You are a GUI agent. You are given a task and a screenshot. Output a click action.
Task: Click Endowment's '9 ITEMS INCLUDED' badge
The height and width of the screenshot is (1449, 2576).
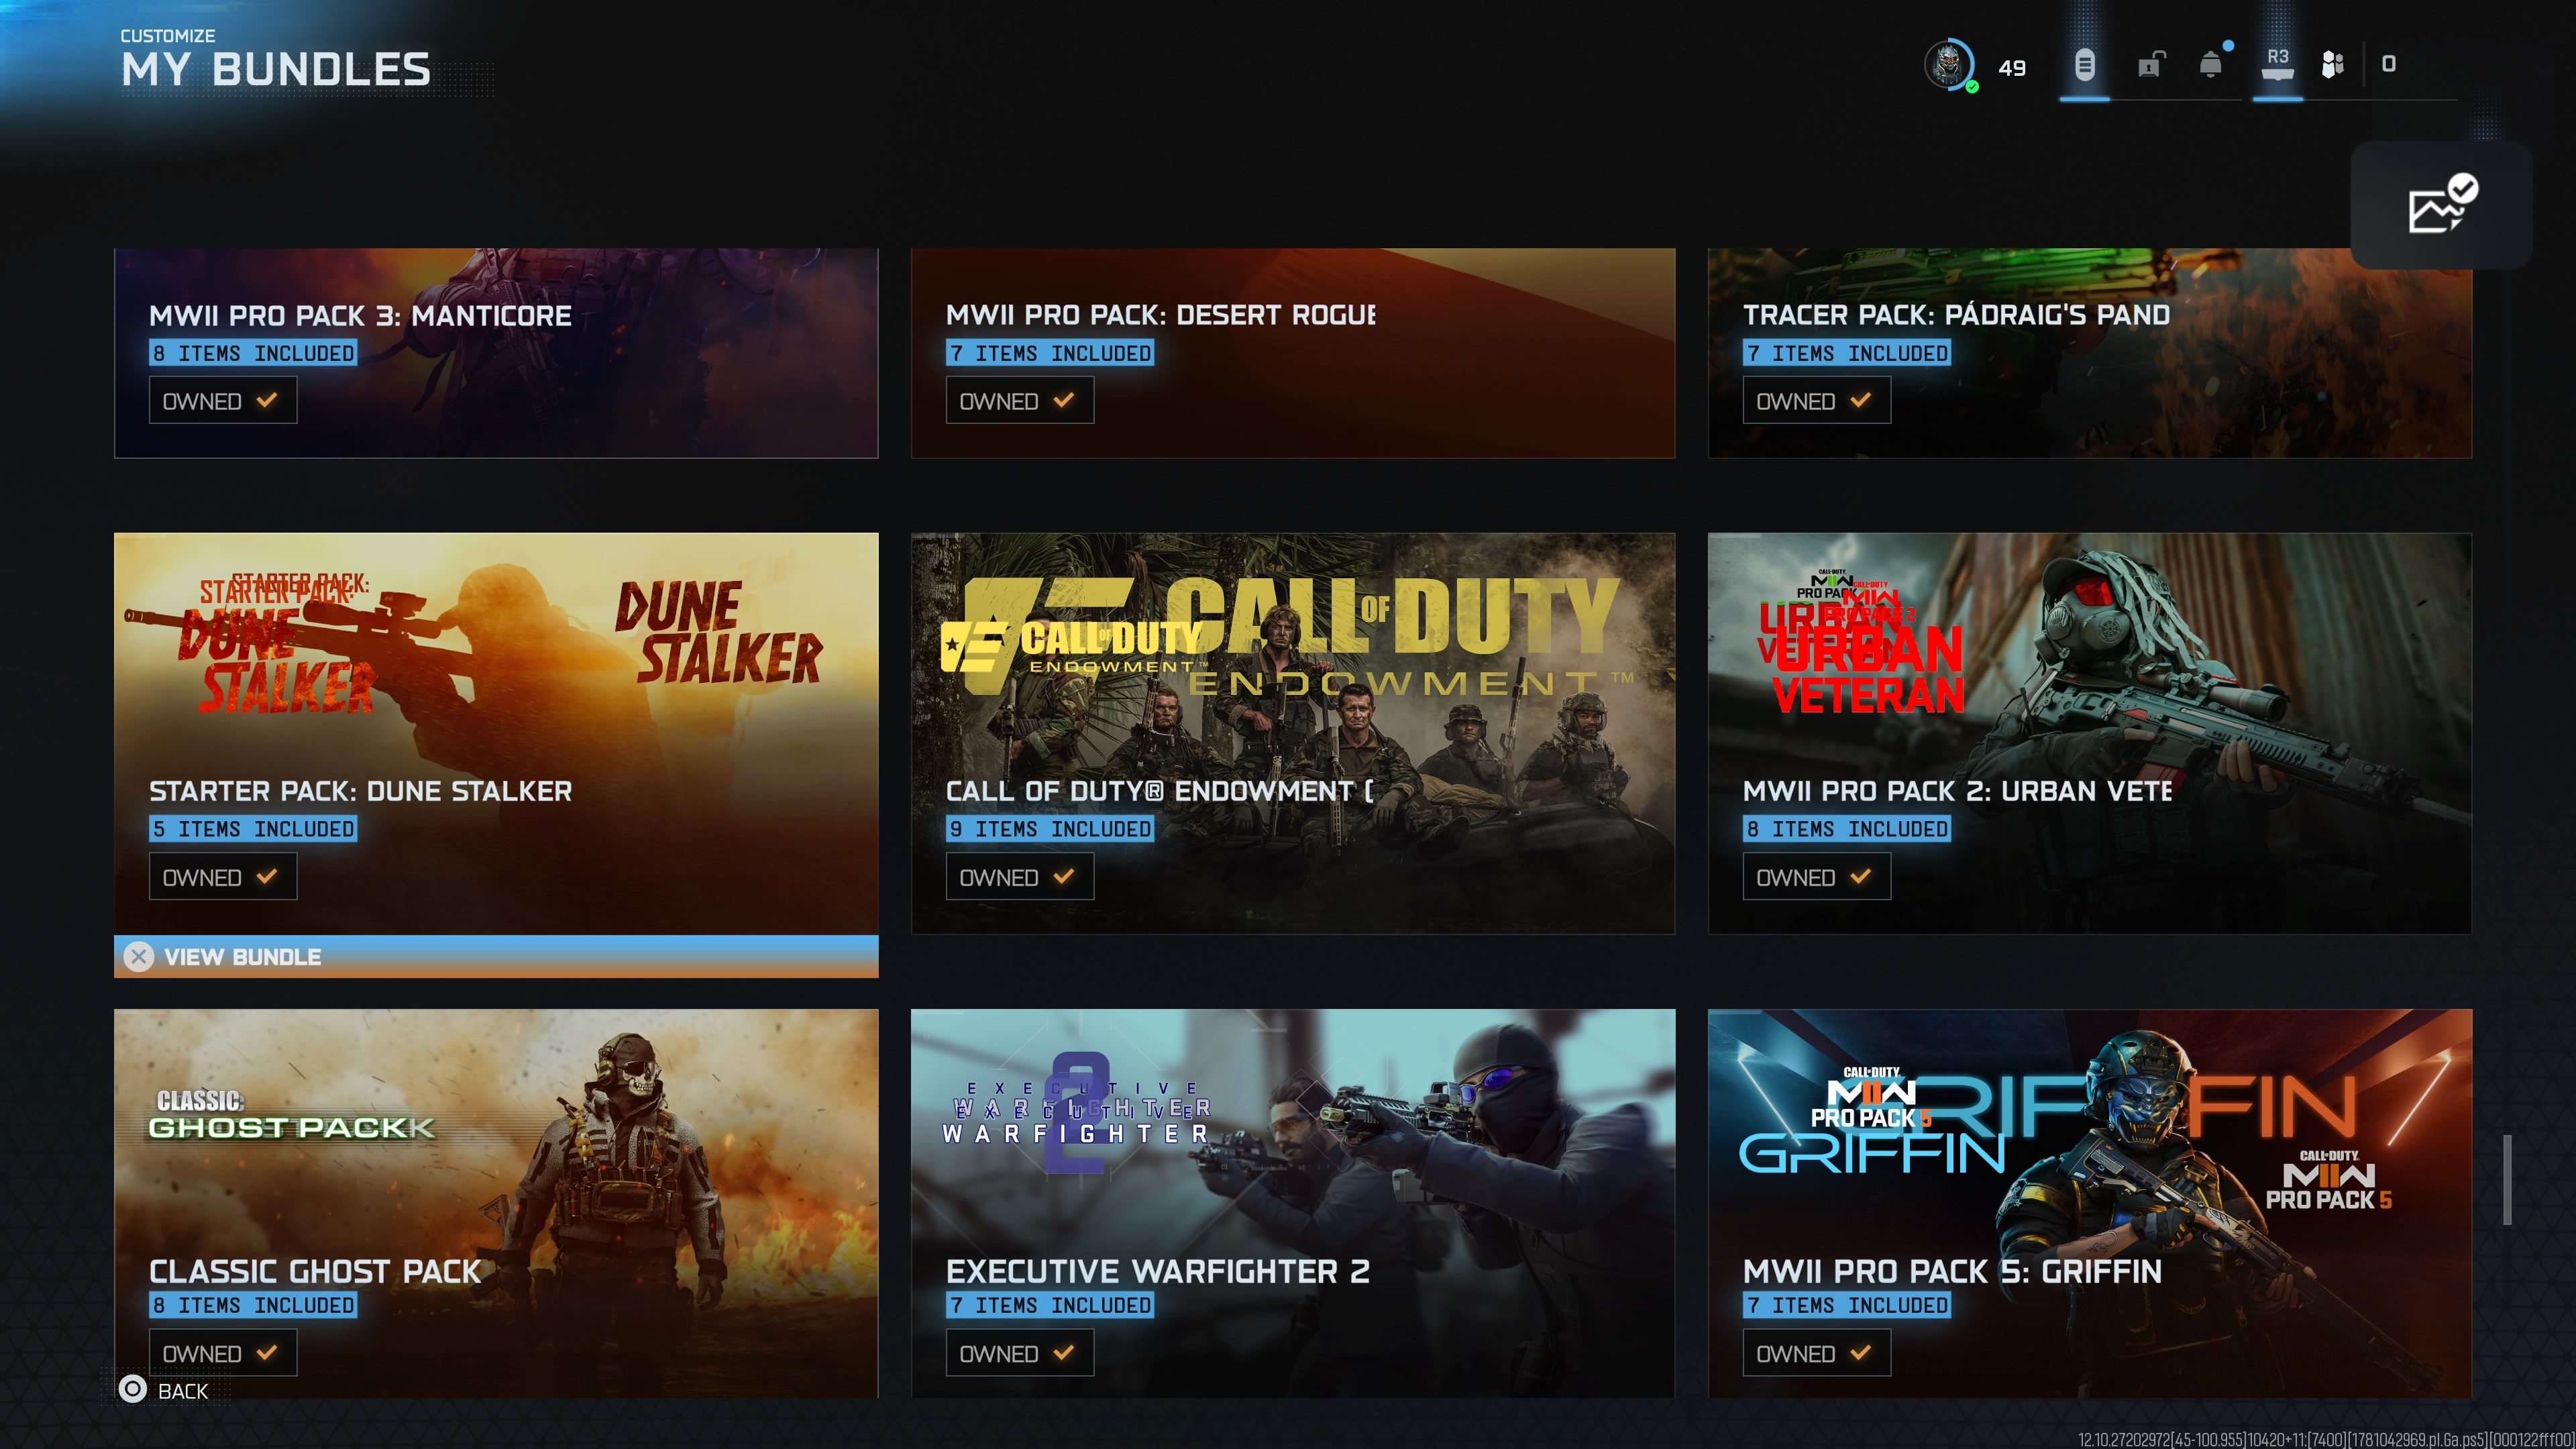point(1050,829)
